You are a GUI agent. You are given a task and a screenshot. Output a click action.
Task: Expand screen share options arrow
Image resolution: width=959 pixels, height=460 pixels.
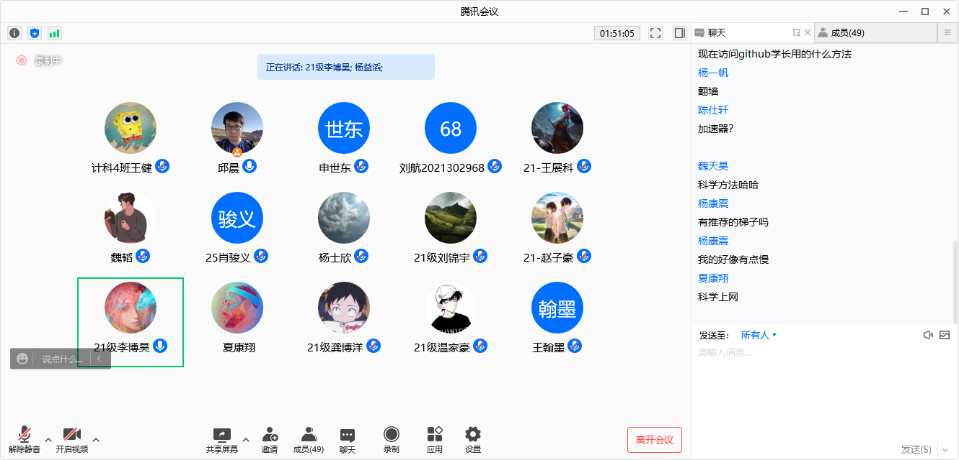245,438
